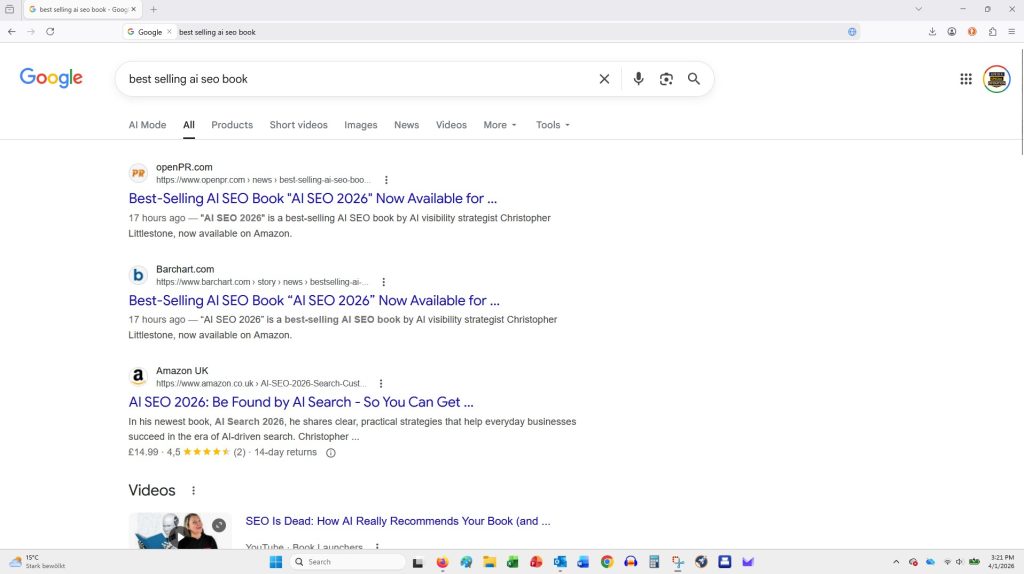Open SEO Is Dead video link
Screen dimensions: 1024x574
pyautogui.click(x=398, y=521)
